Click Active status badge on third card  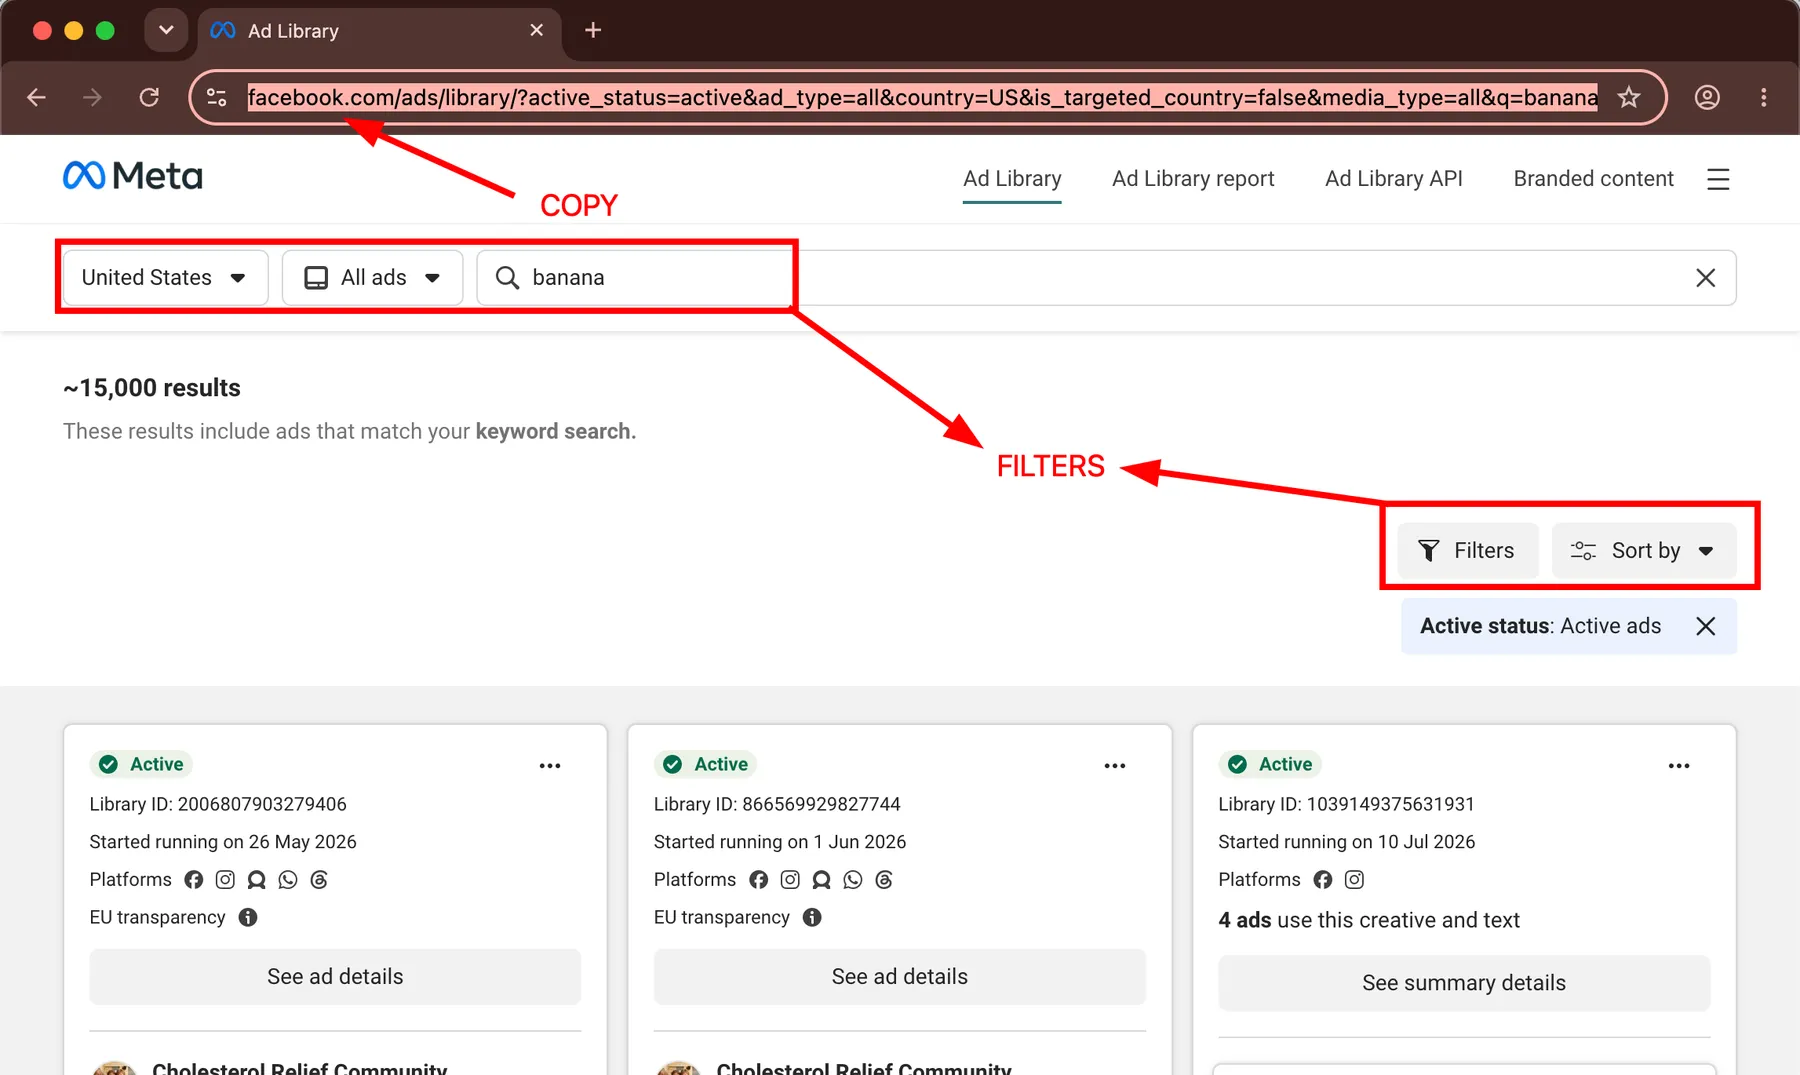pyautogui.click(x=1270, y=764)
